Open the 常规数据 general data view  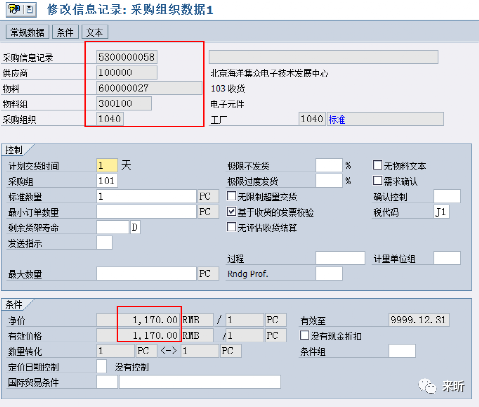28,32
